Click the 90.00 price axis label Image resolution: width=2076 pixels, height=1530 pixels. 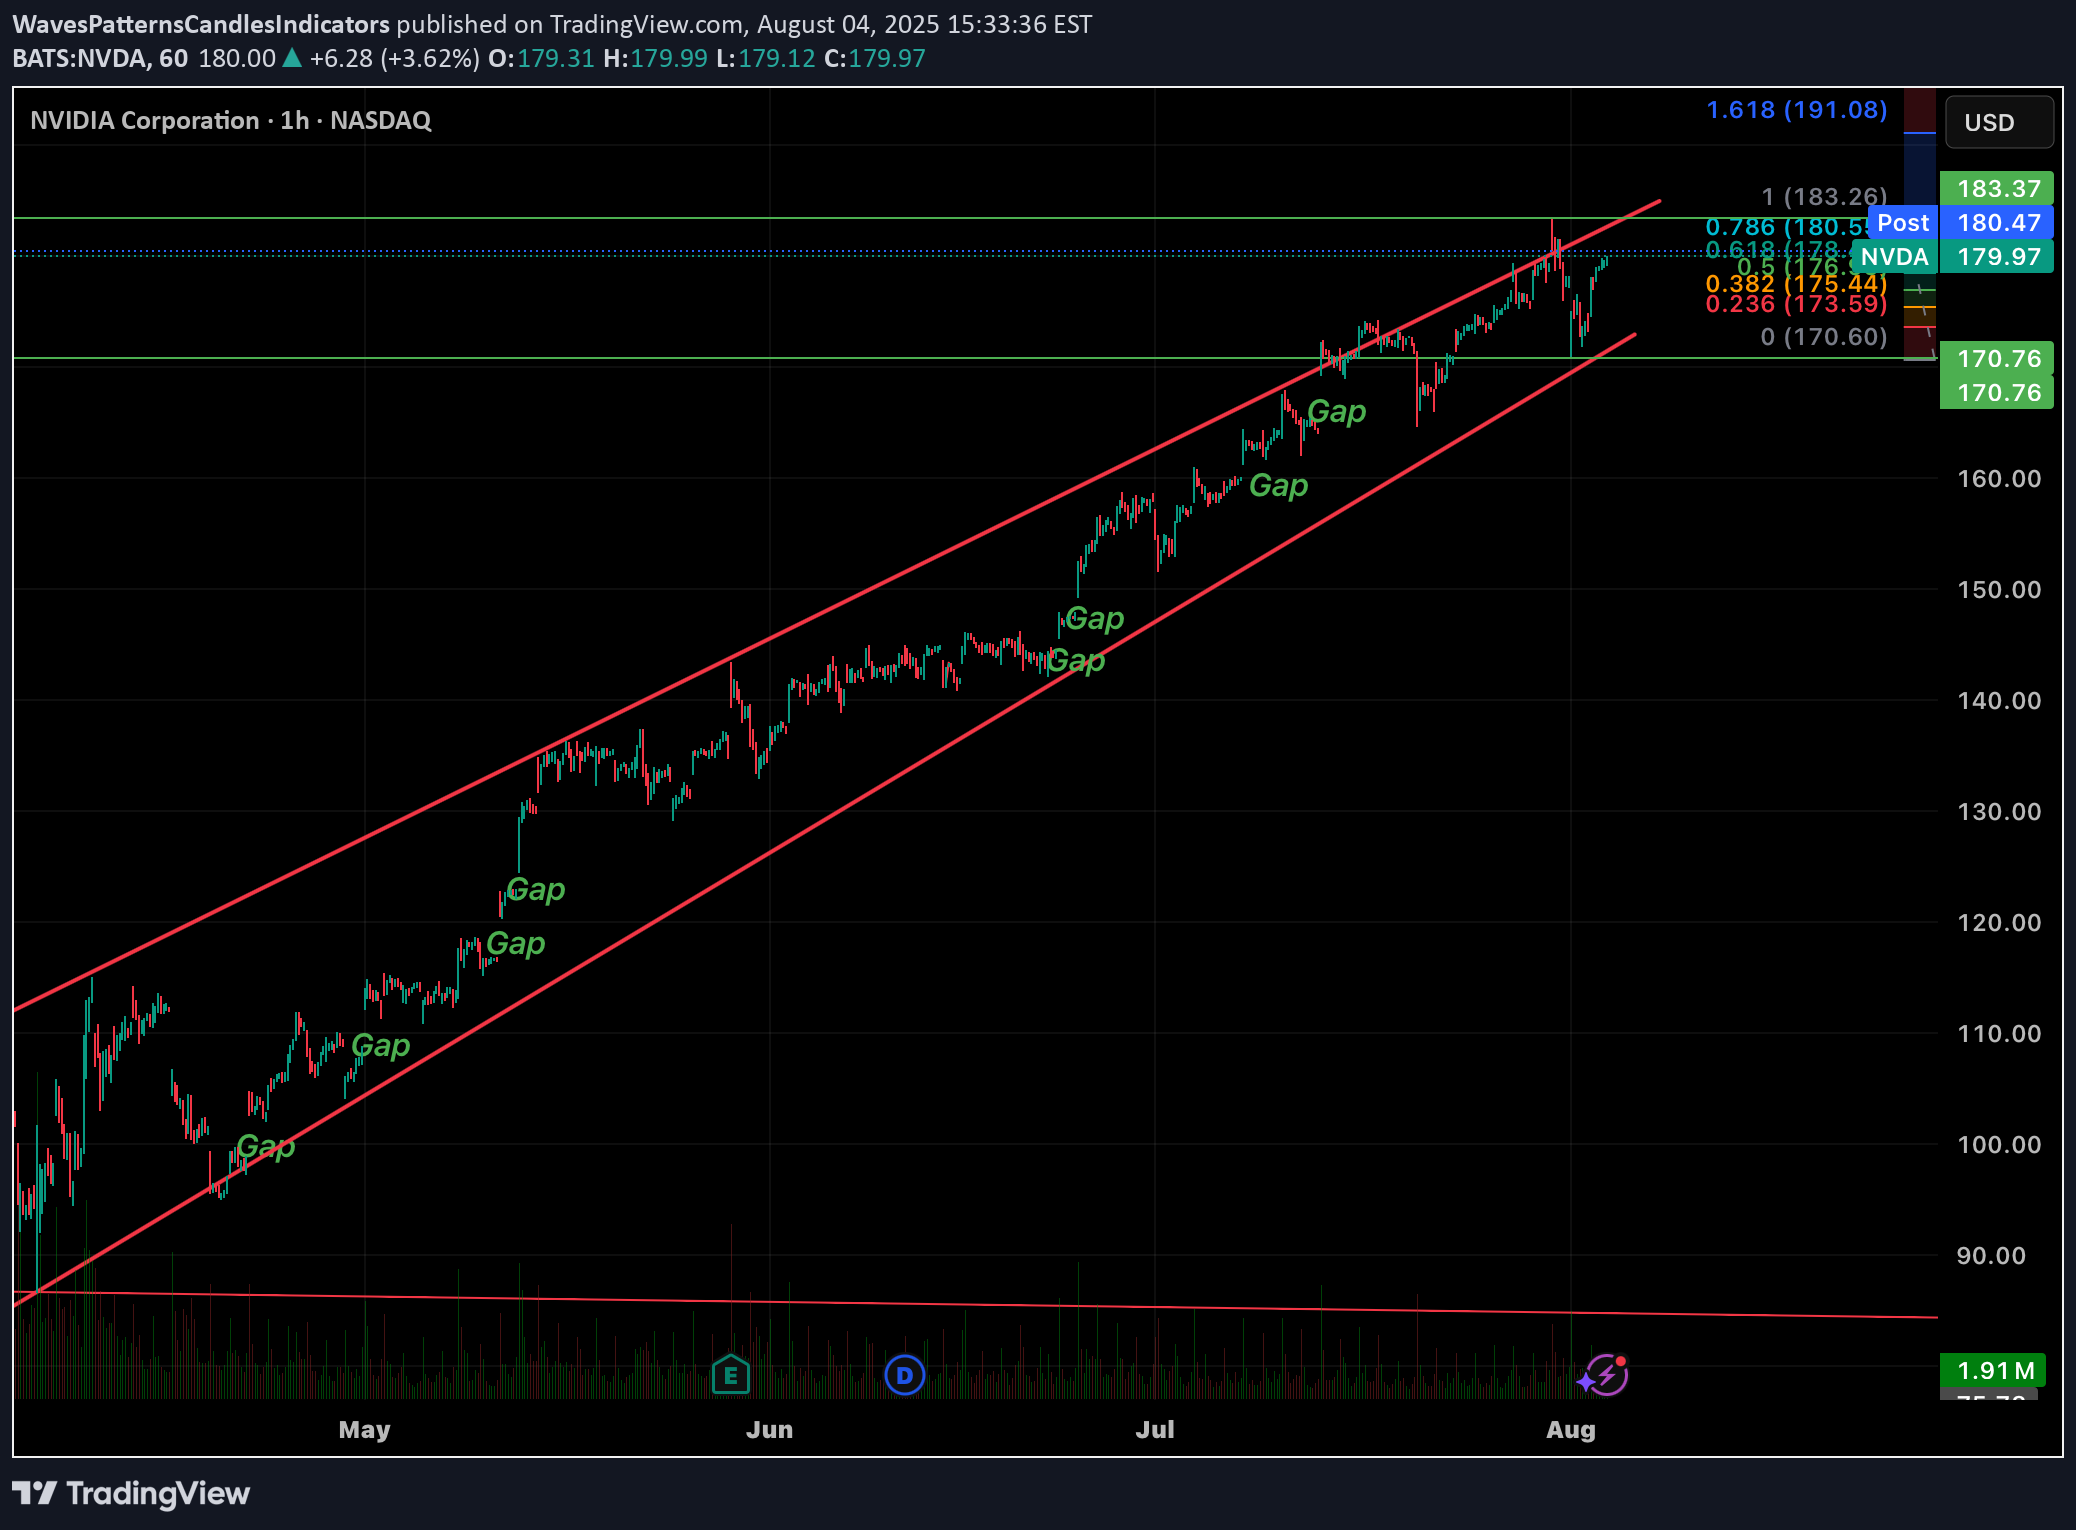(1991, 1256)
